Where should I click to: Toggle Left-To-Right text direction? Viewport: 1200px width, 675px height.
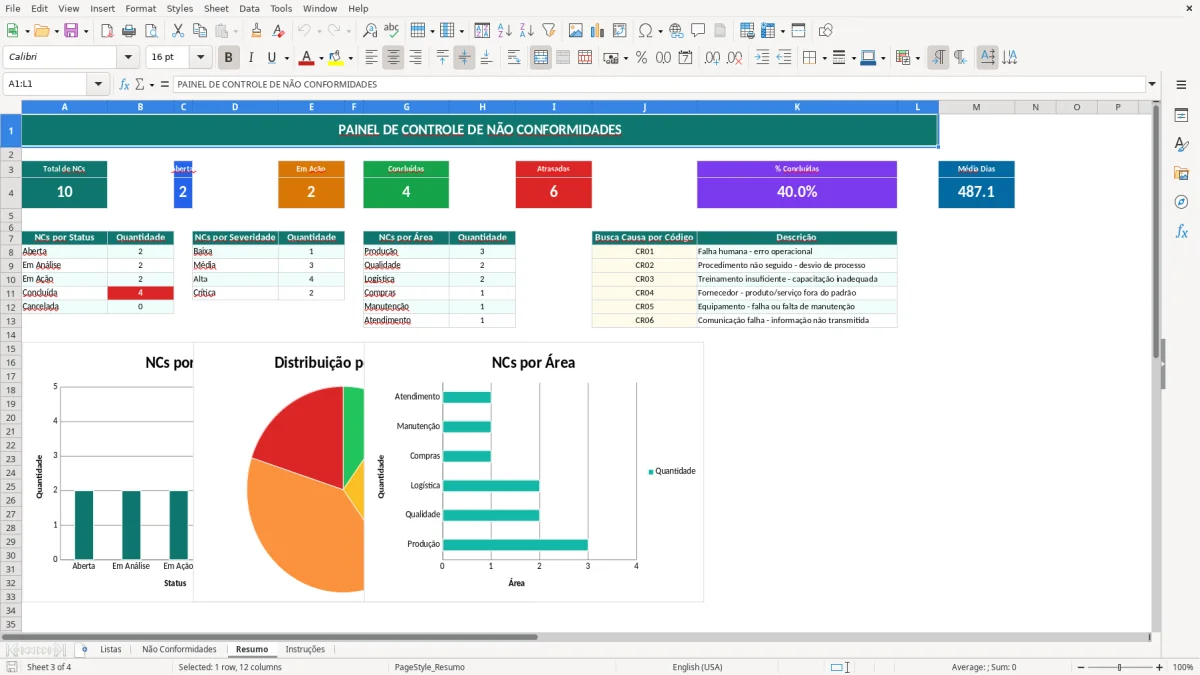pos(938,58)
